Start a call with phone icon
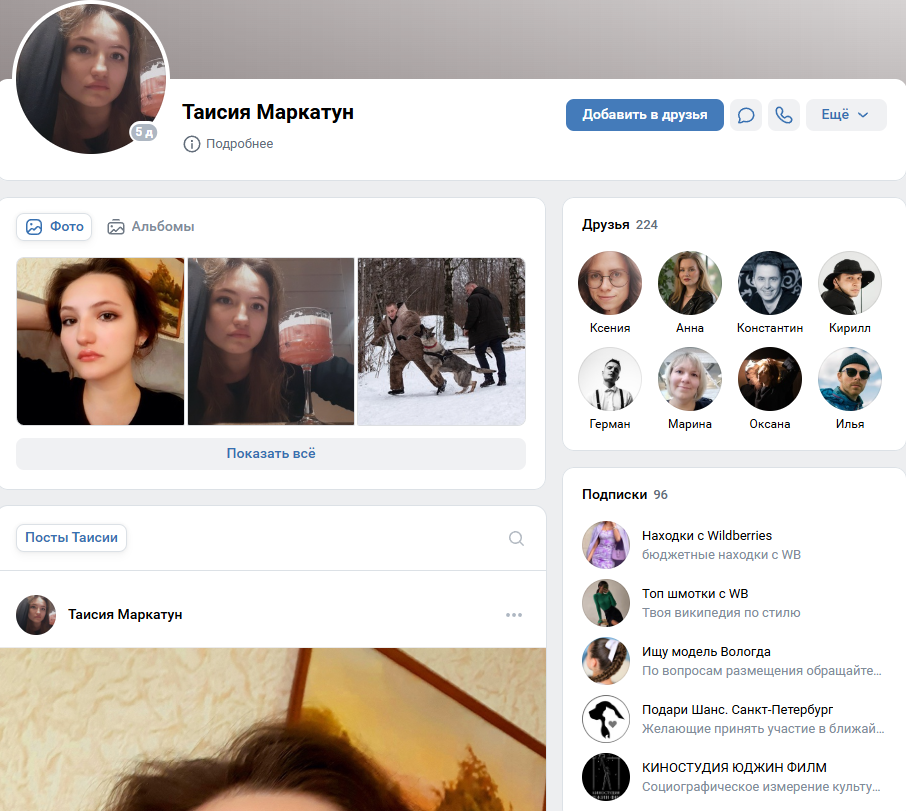The height and width of the screenshot is (811, 906). (x=784, y=115)
